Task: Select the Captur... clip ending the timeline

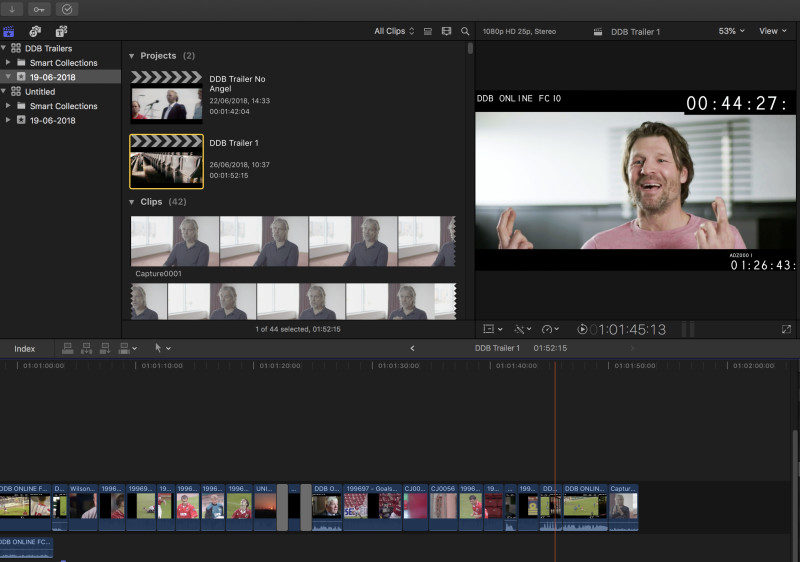Action: (623, 507)
